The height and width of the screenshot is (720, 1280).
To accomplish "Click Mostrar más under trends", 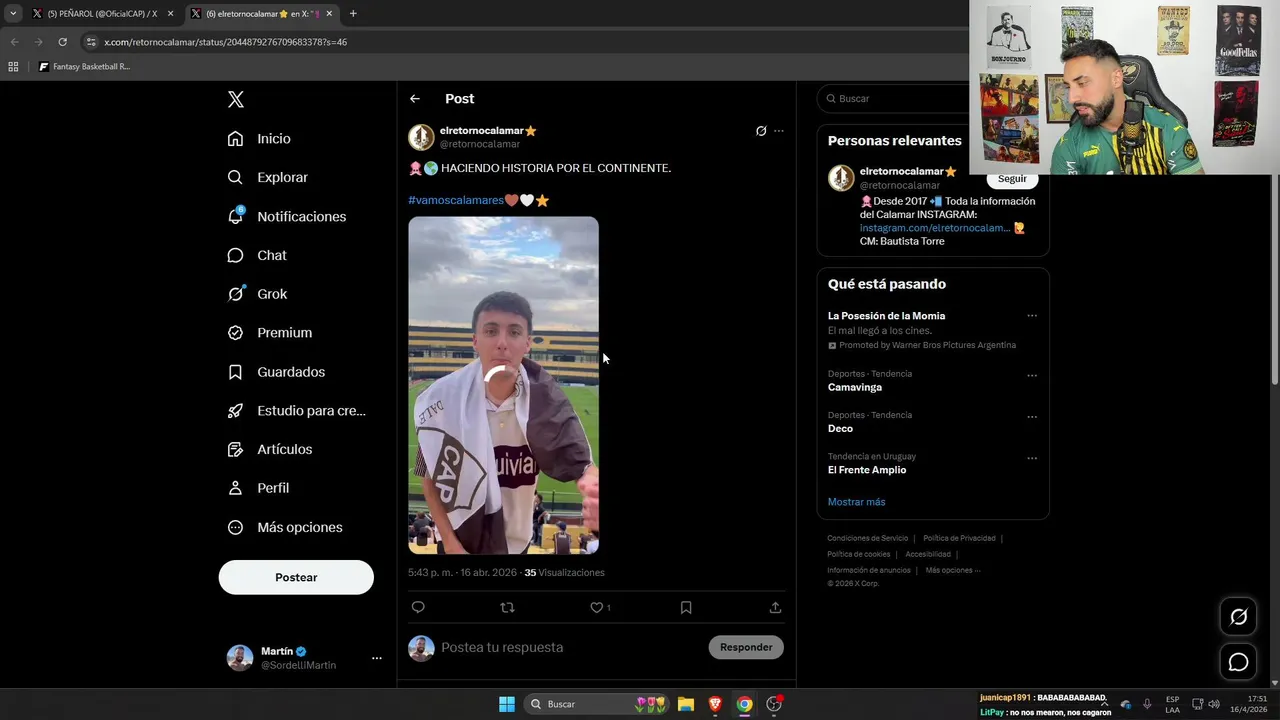I will pos(856,502).
